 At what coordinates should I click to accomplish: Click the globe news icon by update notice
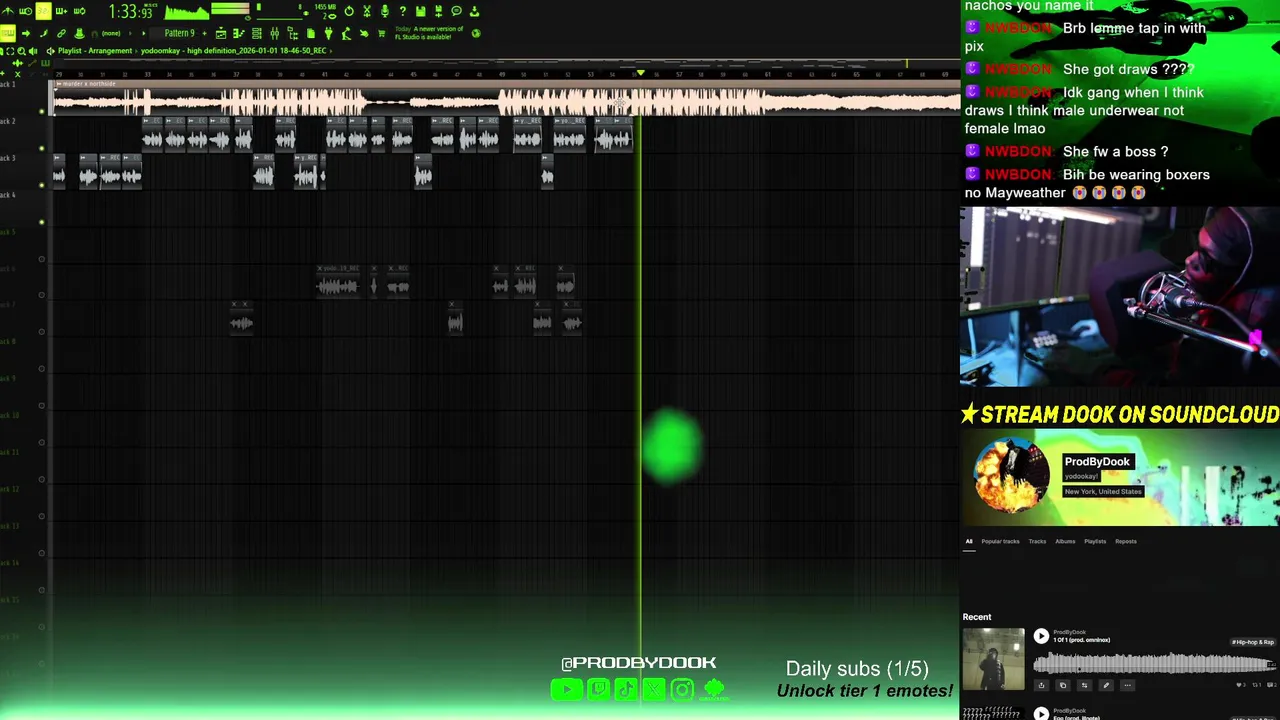pyautogui.click(x=475, y=33)
